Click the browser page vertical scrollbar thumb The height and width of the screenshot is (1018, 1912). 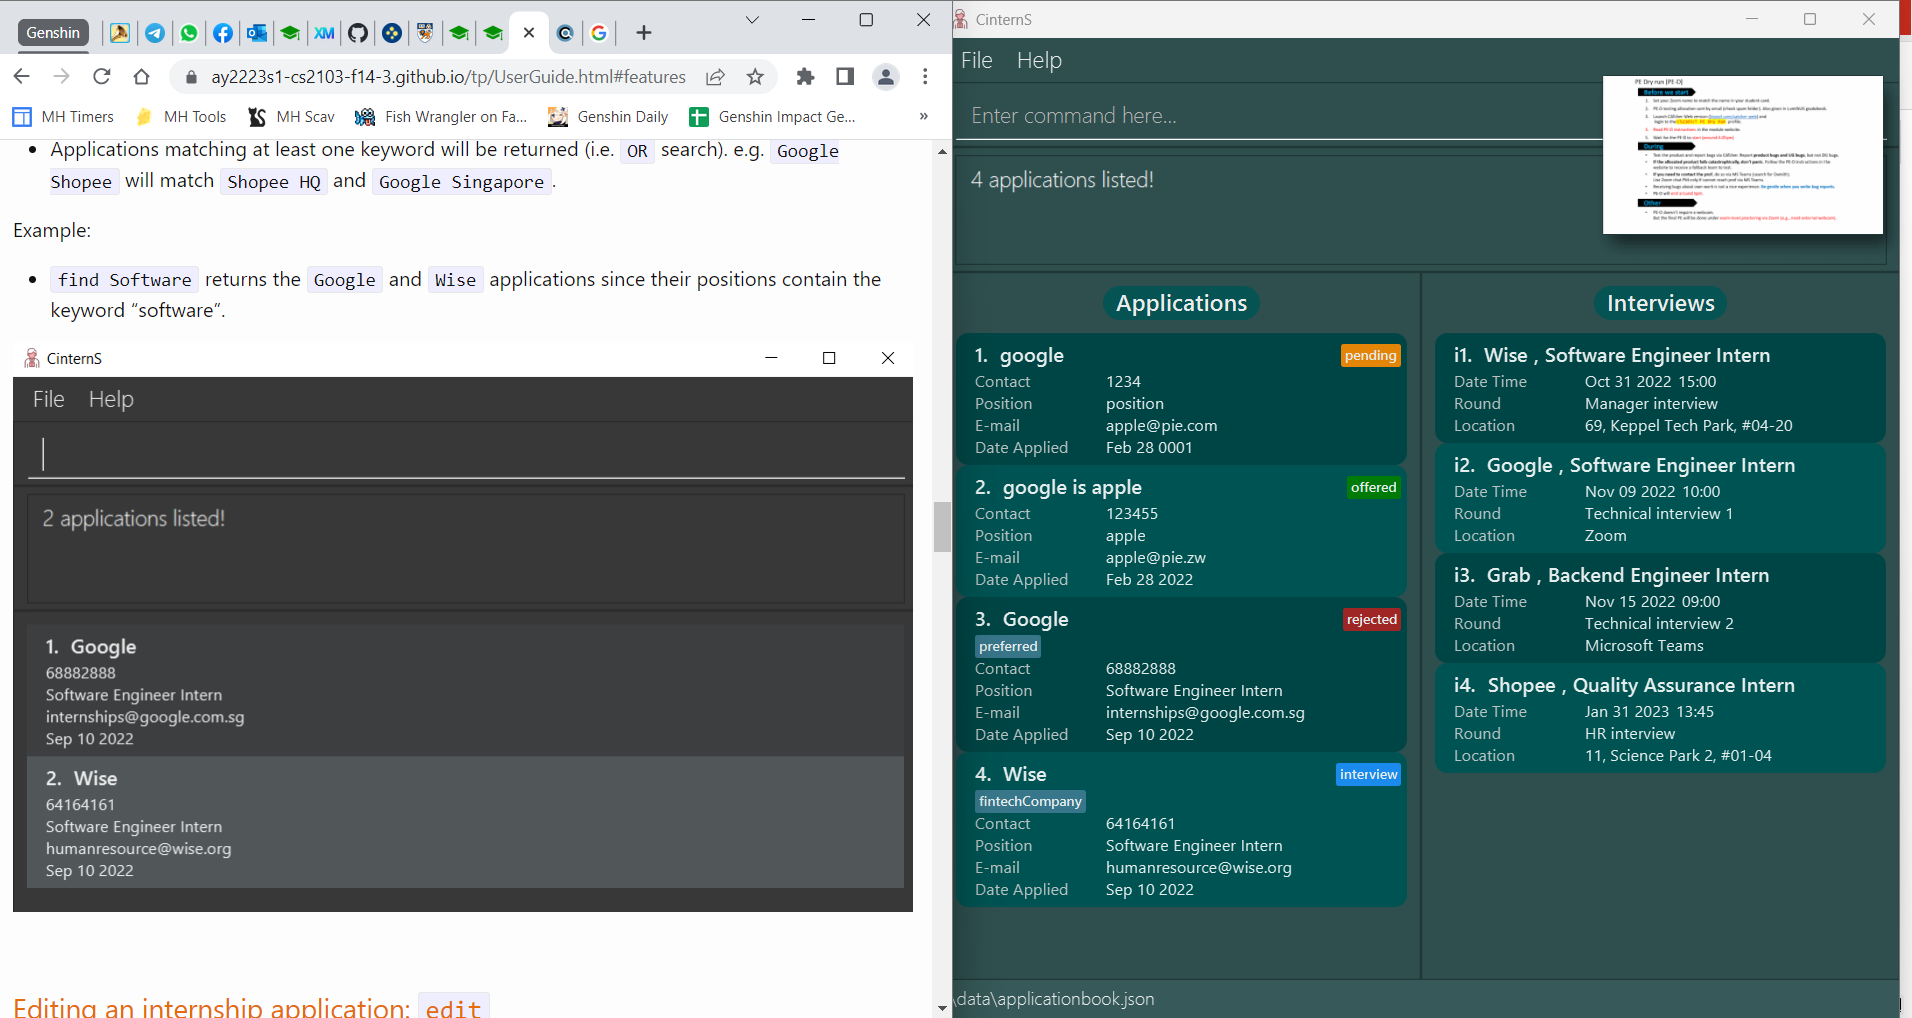click(x=942, y=527)
